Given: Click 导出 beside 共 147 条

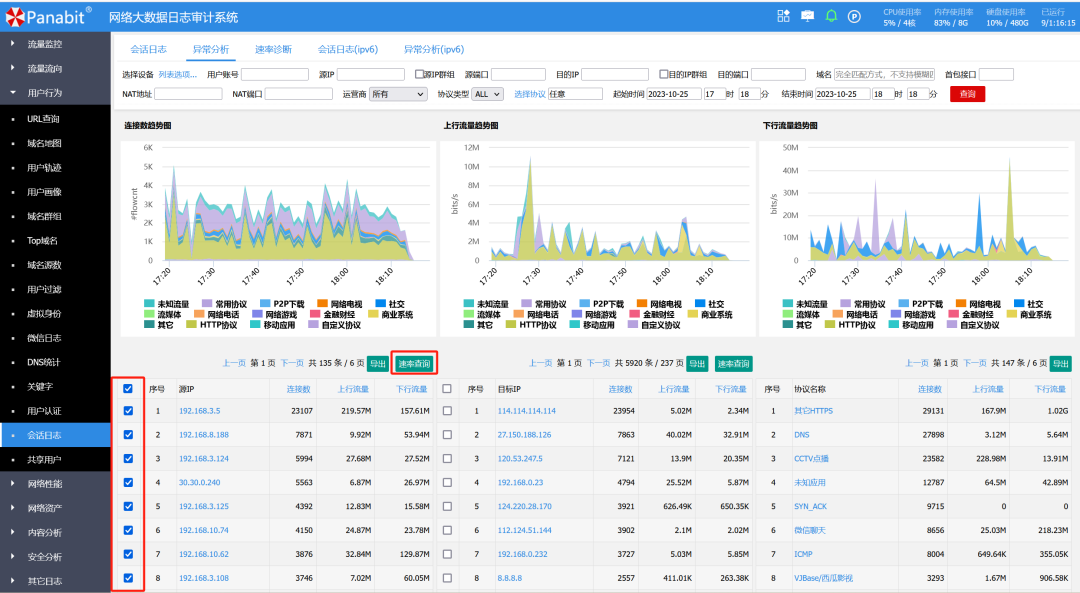Looking at the screenshot, I should point(1061,364).
